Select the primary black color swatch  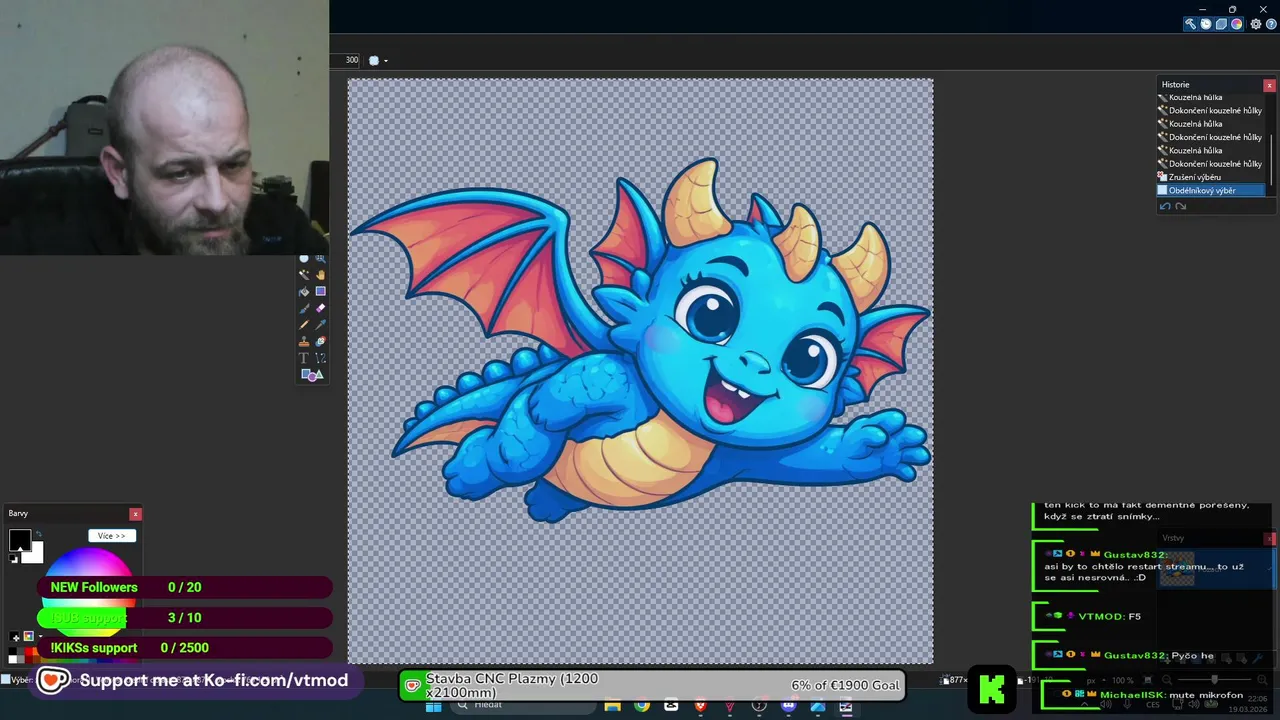pyautogui.click(x=19, y=540)
